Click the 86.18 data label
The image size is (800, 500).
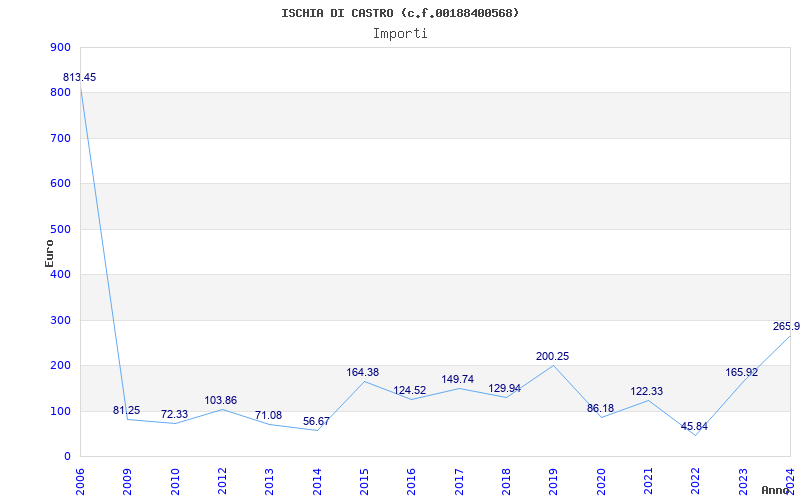pos(600,409)
